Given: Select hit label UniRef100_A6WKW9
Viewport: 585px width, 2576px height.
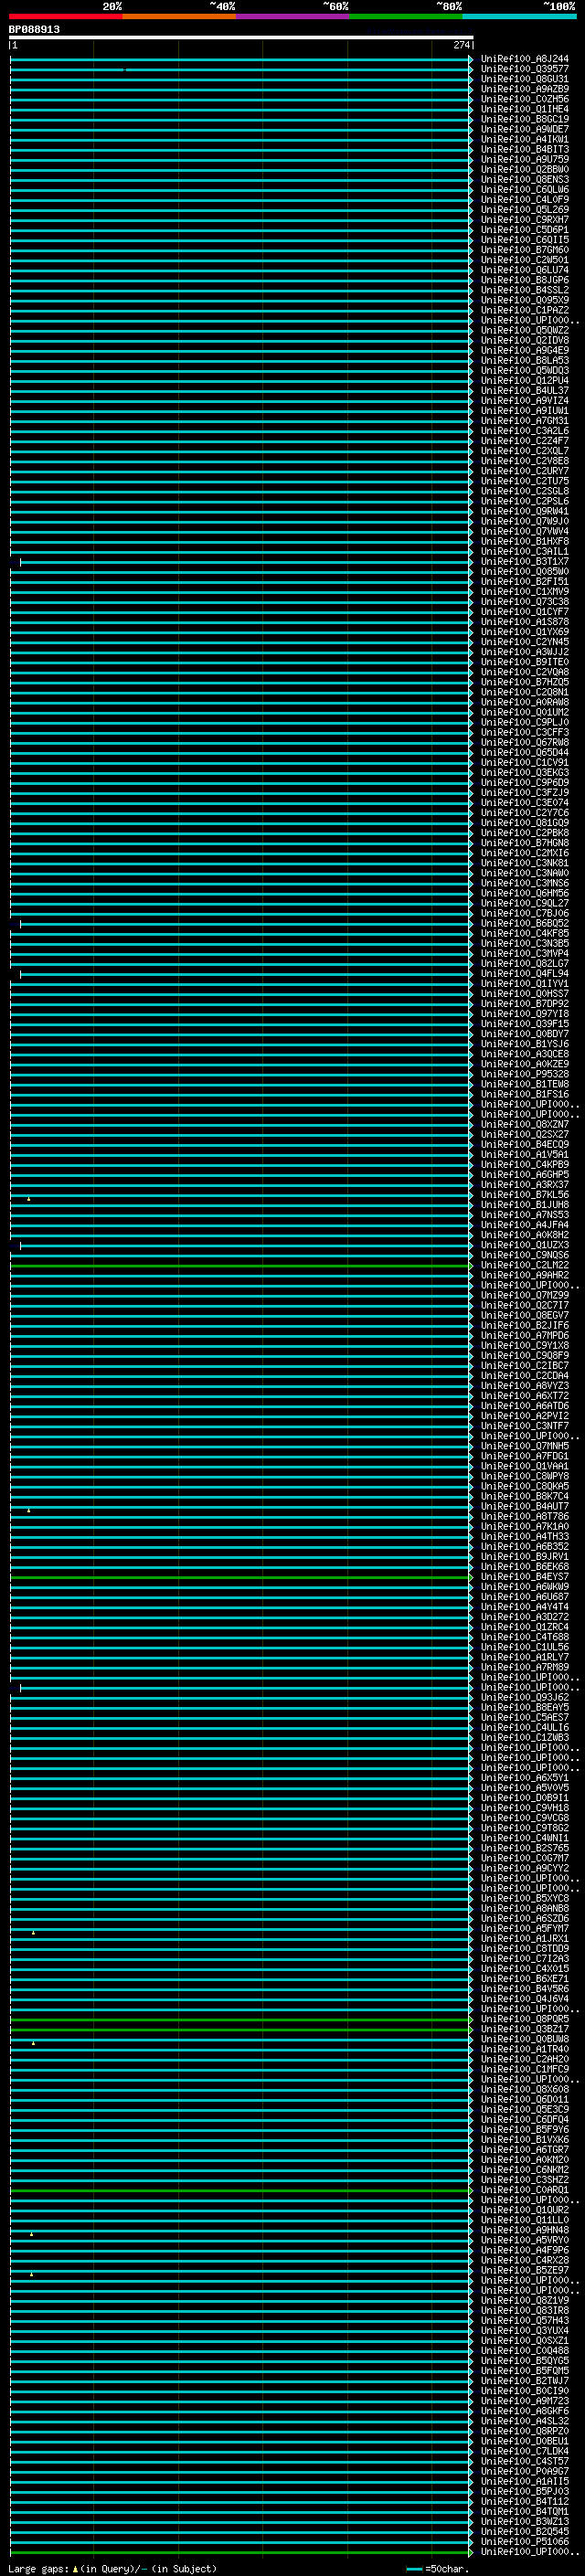Looking at the screenshot, I should tap(525, 1587).
